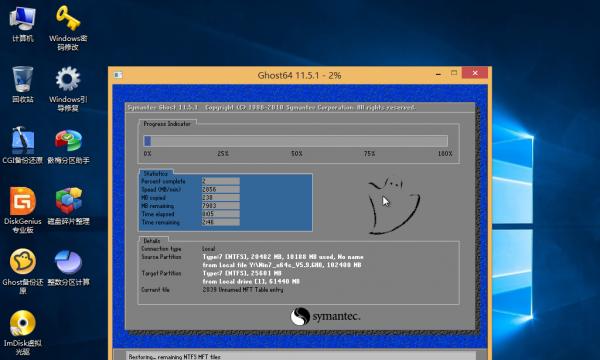Click the Ghost64 window system menu icon
The height and width of the screenshot is (360, 600).
tap(118, 75)
